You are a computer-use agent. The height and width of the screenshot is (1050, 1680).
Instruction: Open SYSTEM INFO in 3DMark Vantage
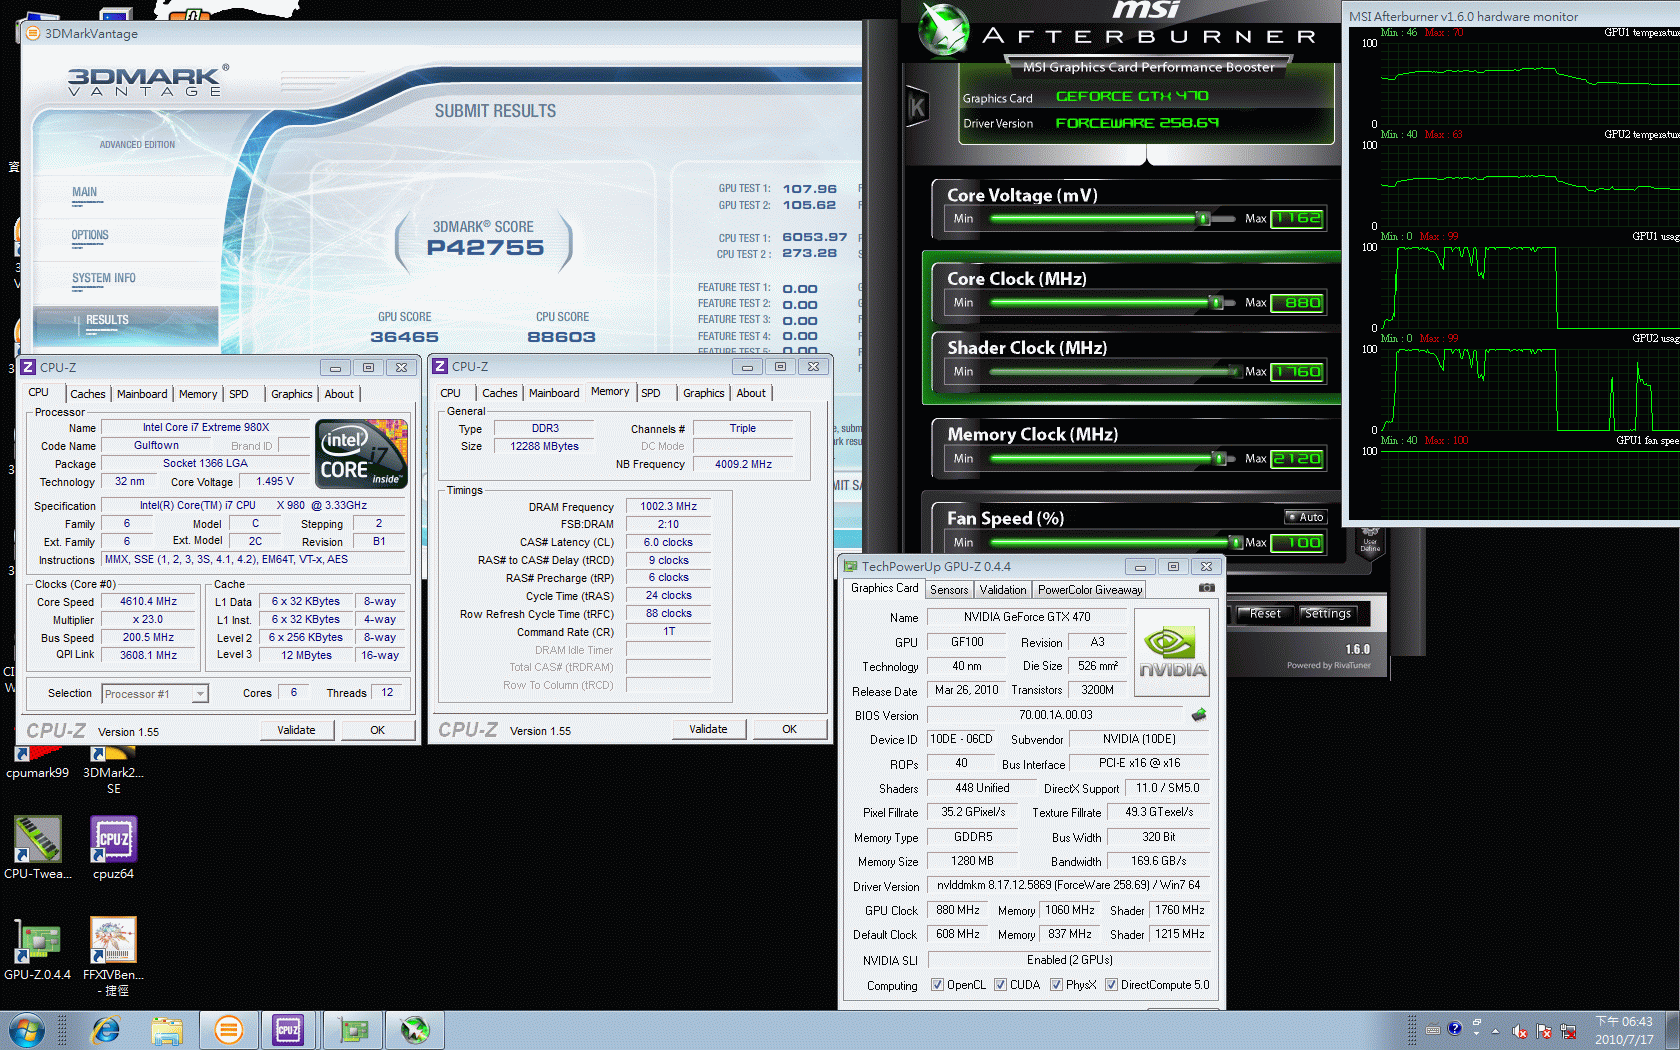click(103, 279)
